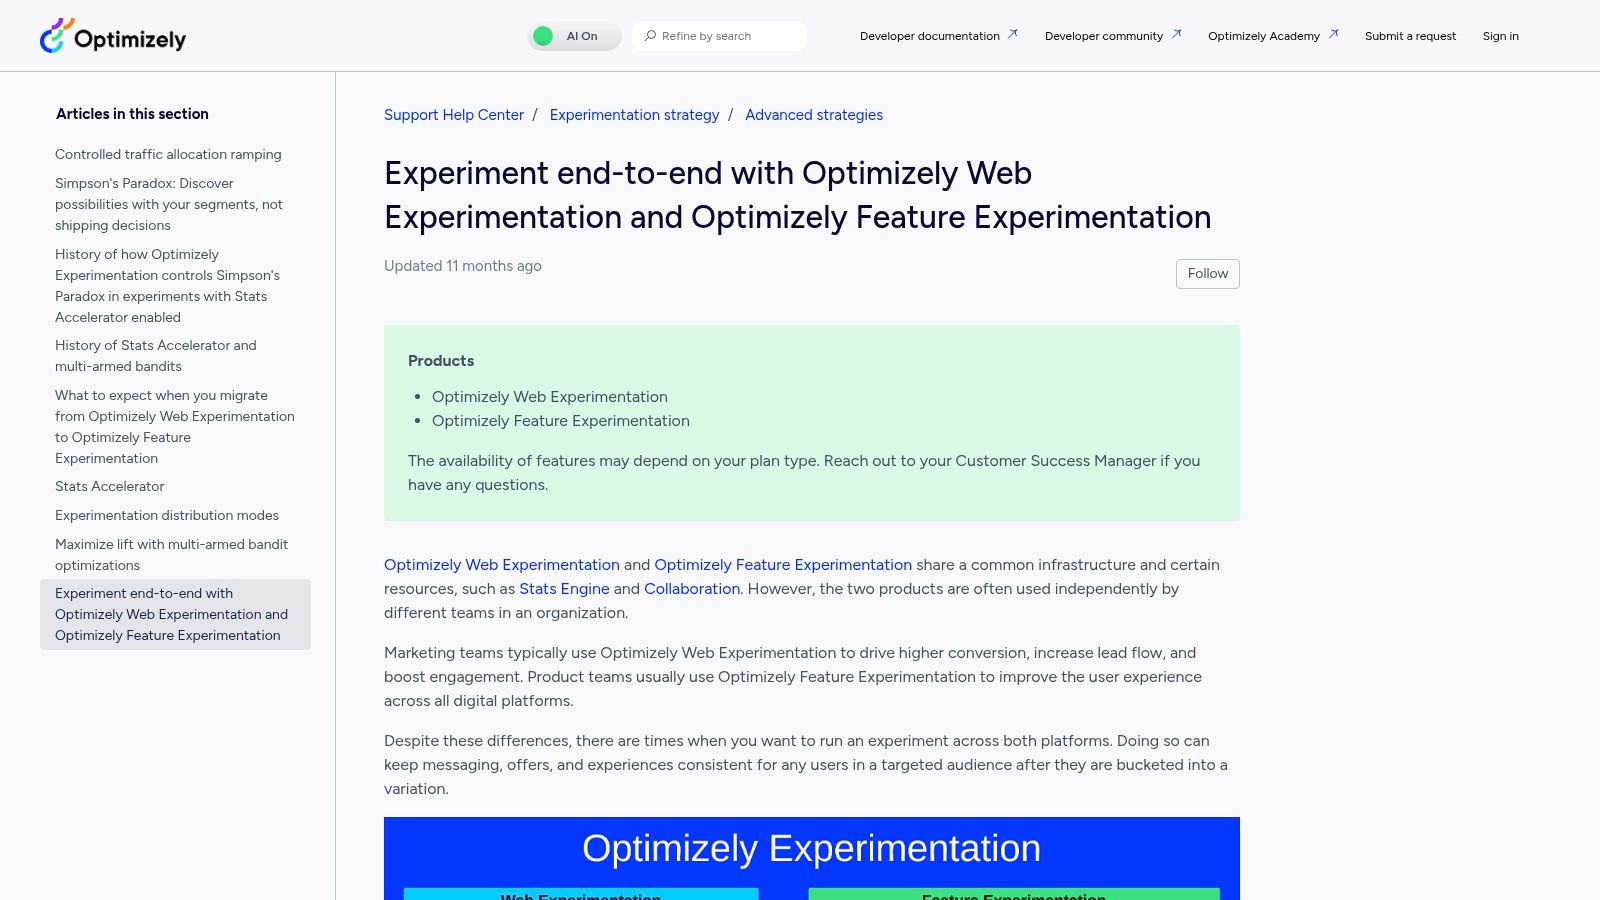Click 'Optimizely Feature Experimentation' product bullet

(x=561, y=421)
